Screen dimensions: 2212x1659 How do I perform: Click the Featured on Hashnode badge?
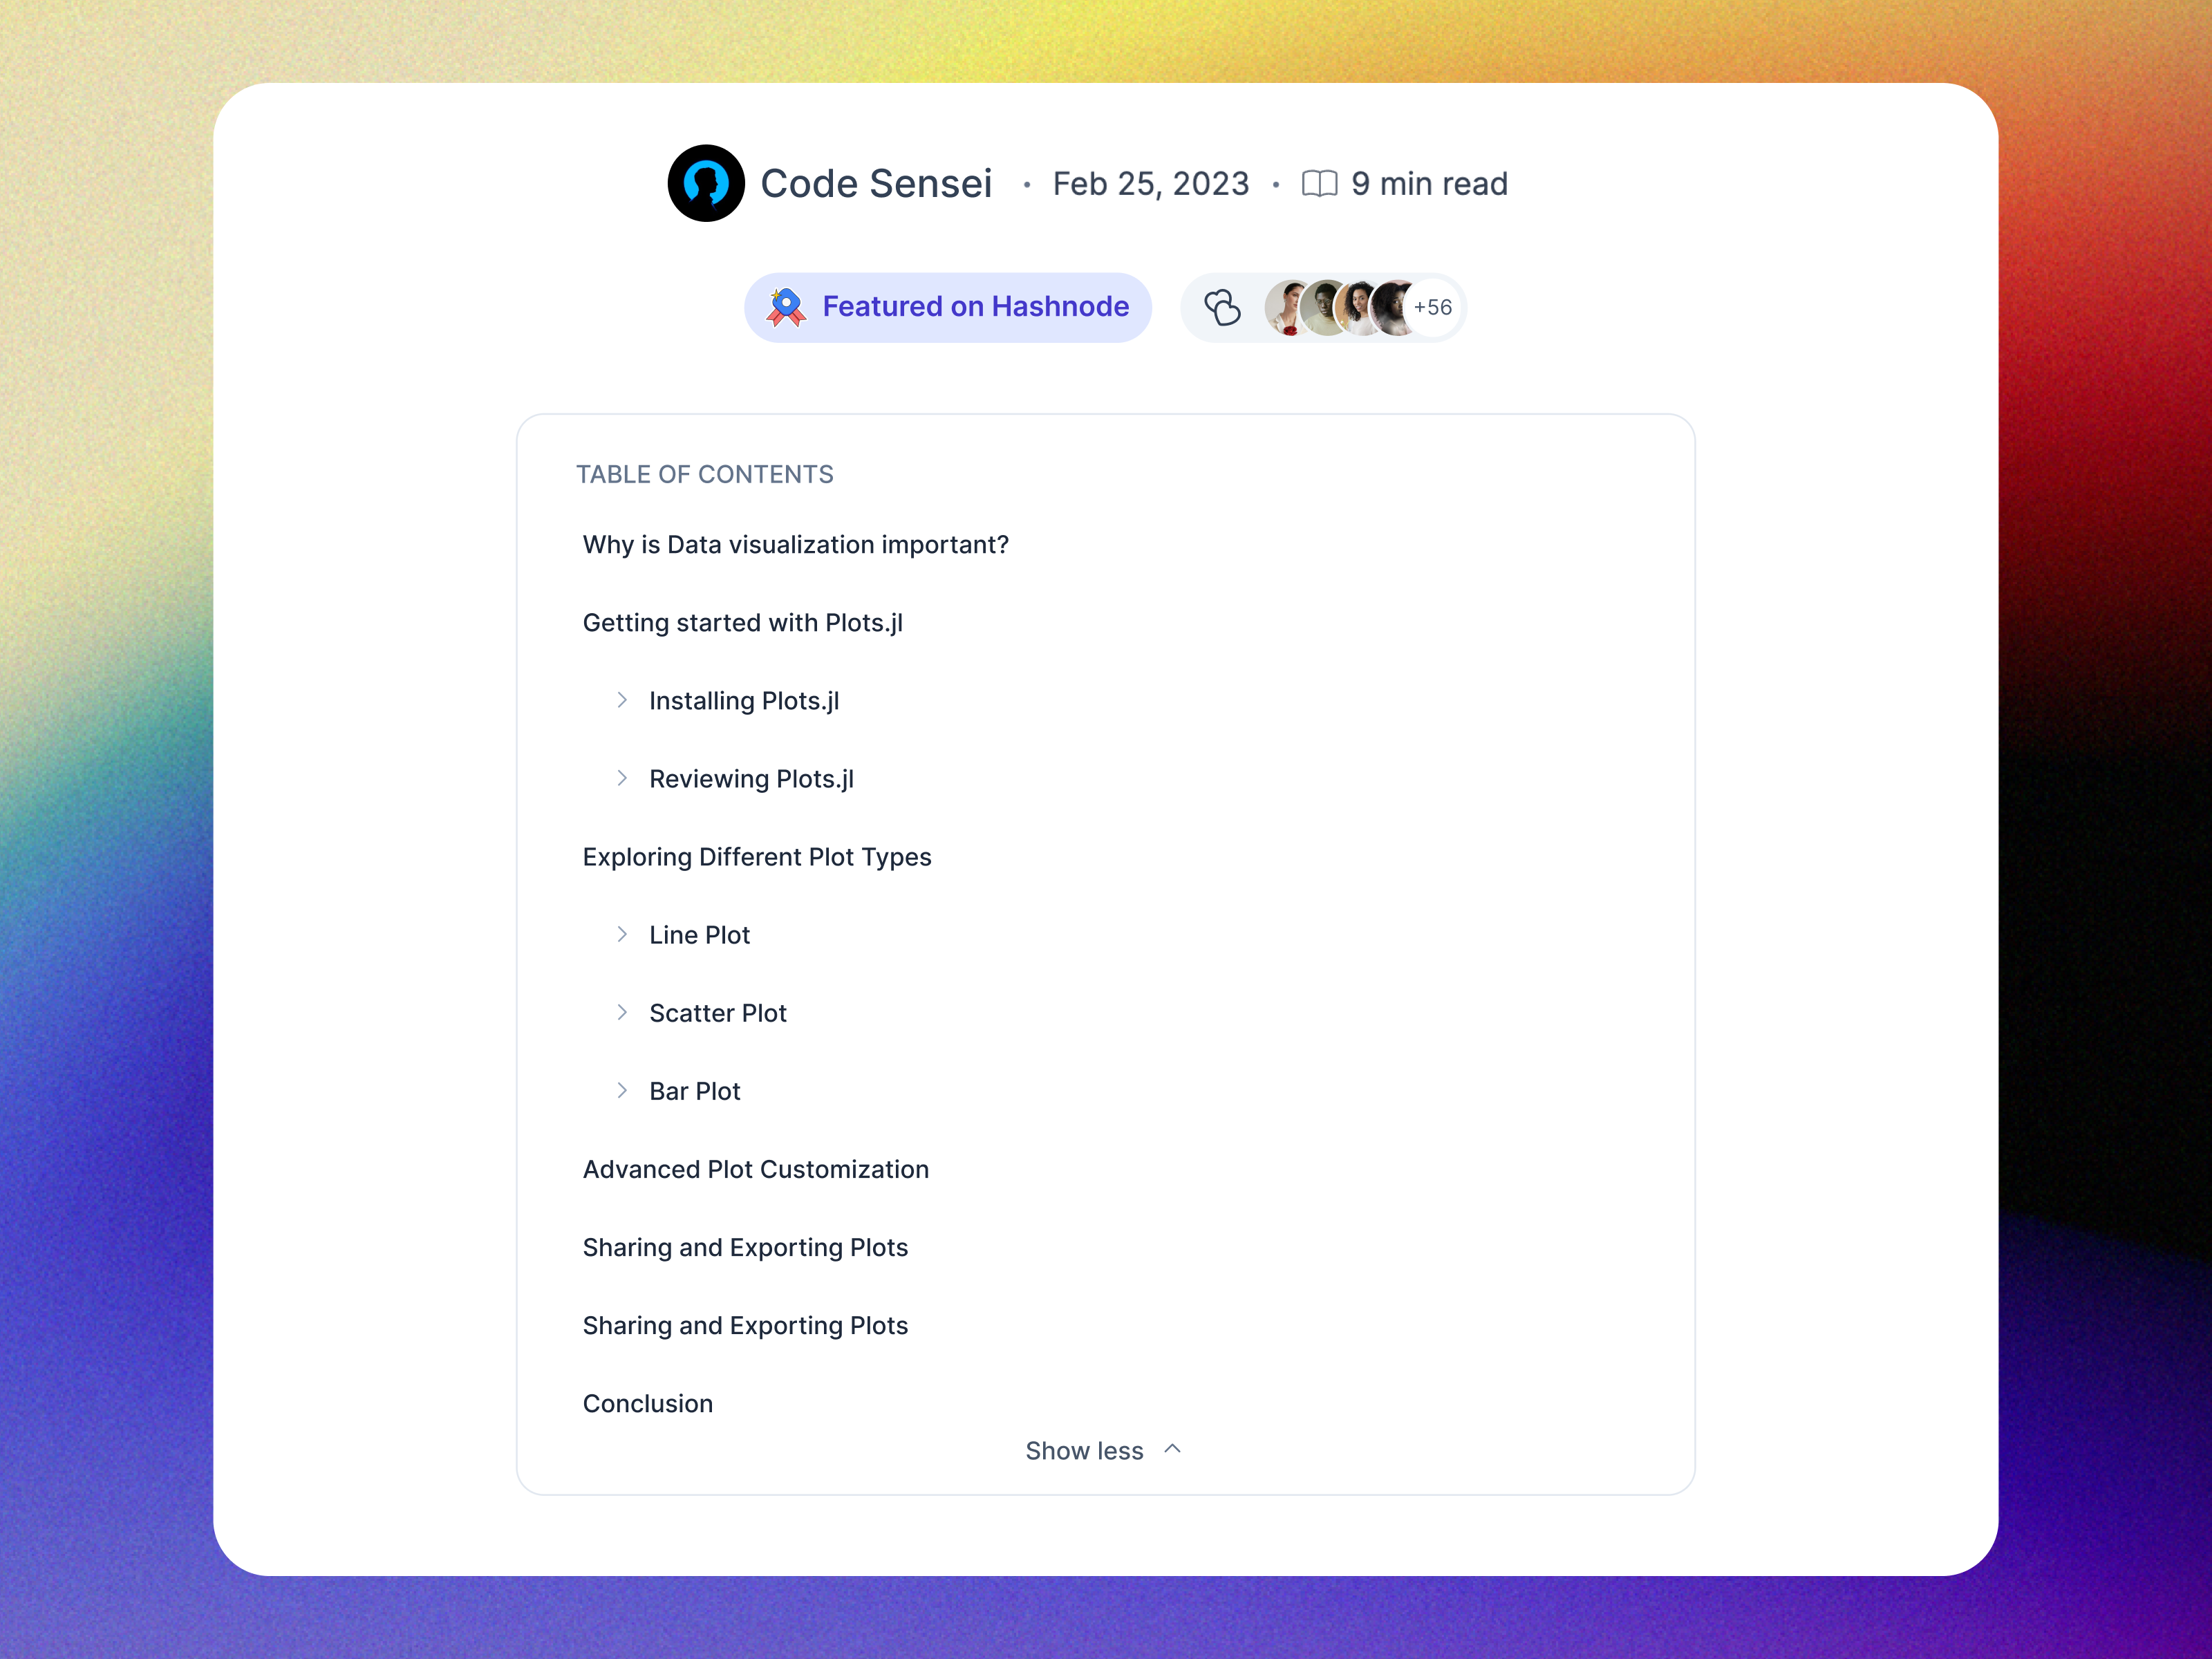[x=948, y=307]
